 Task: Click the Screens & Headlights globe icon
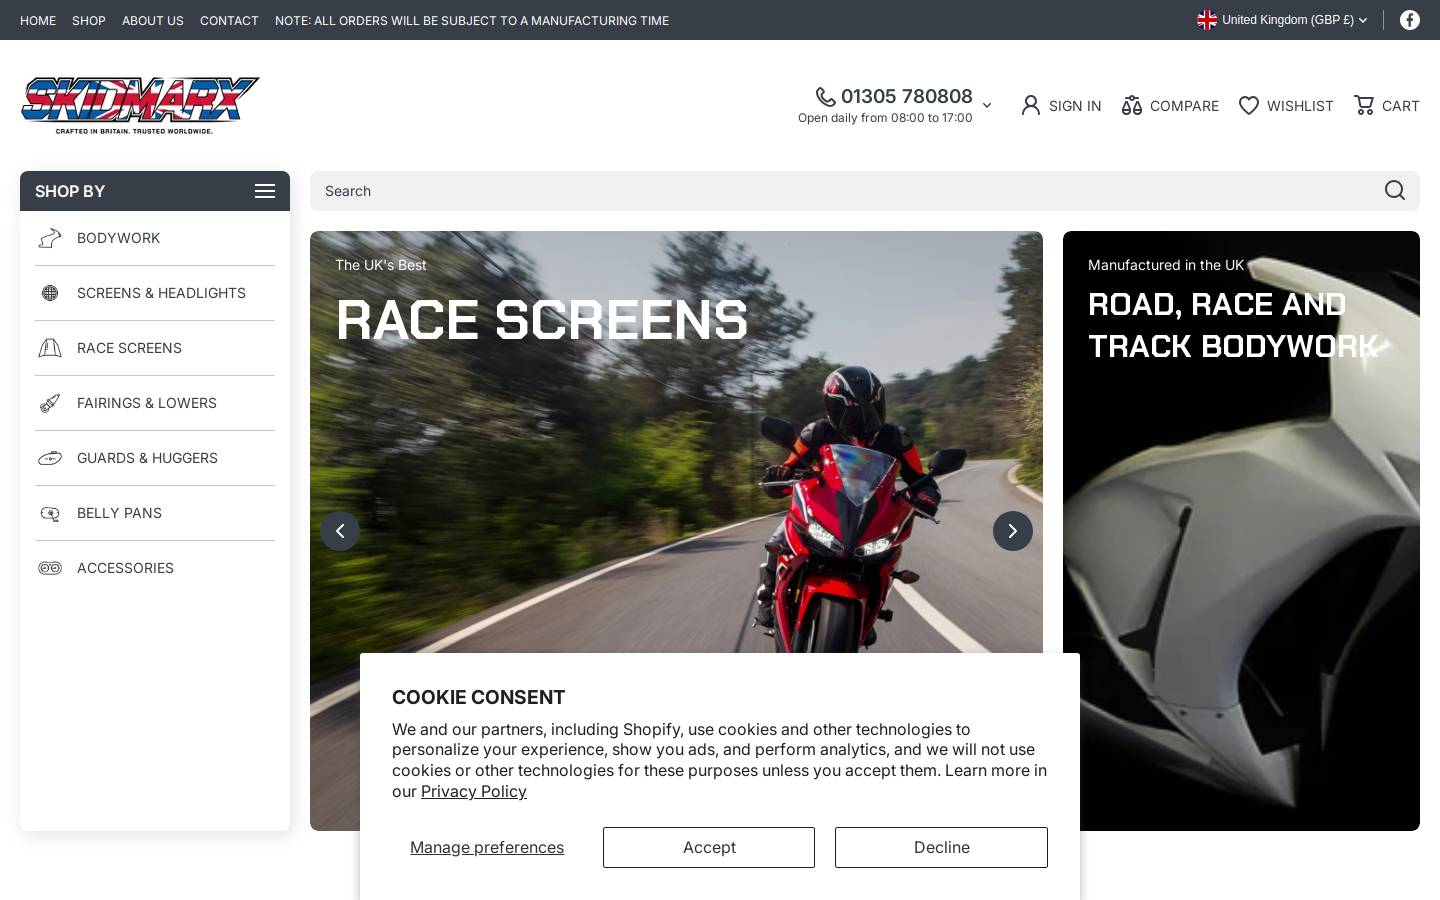point(50,293)
